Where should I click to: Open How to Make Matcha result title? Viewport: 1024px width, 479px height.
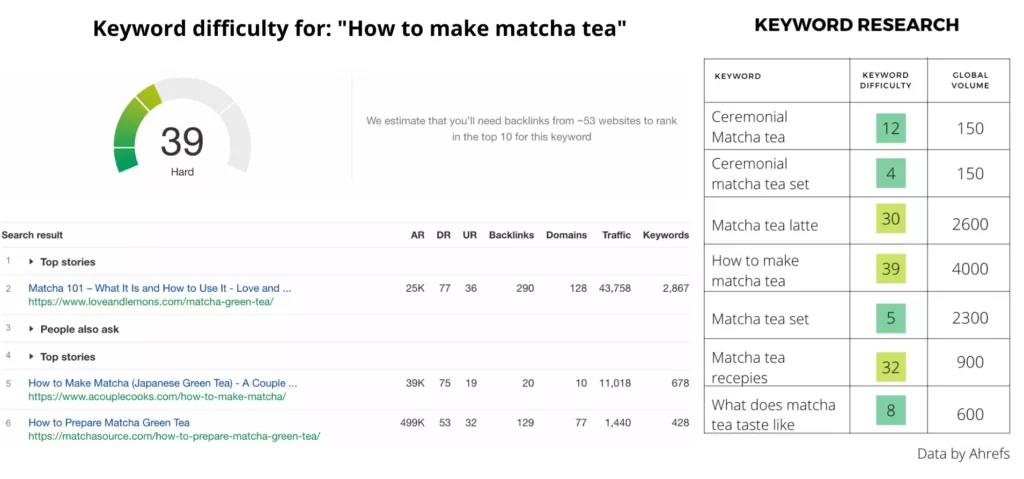[x=162, y=383]
